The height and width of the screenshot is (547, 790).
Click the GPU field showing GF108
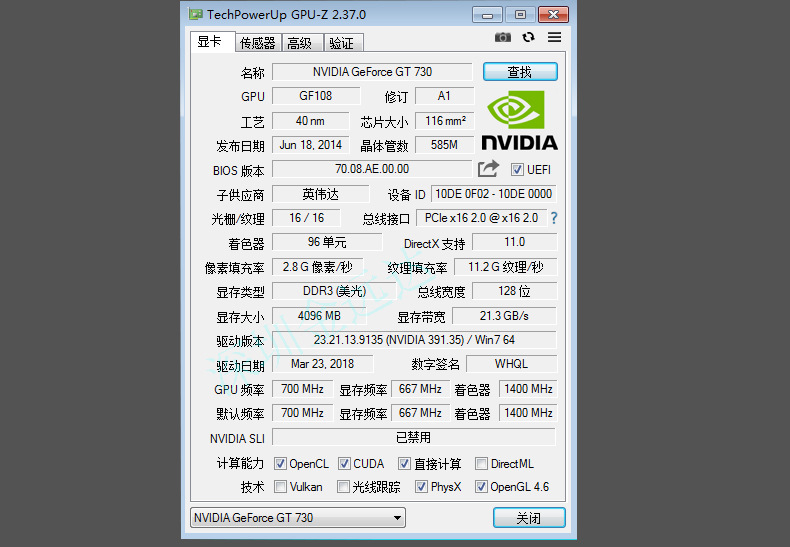[316, 96]
